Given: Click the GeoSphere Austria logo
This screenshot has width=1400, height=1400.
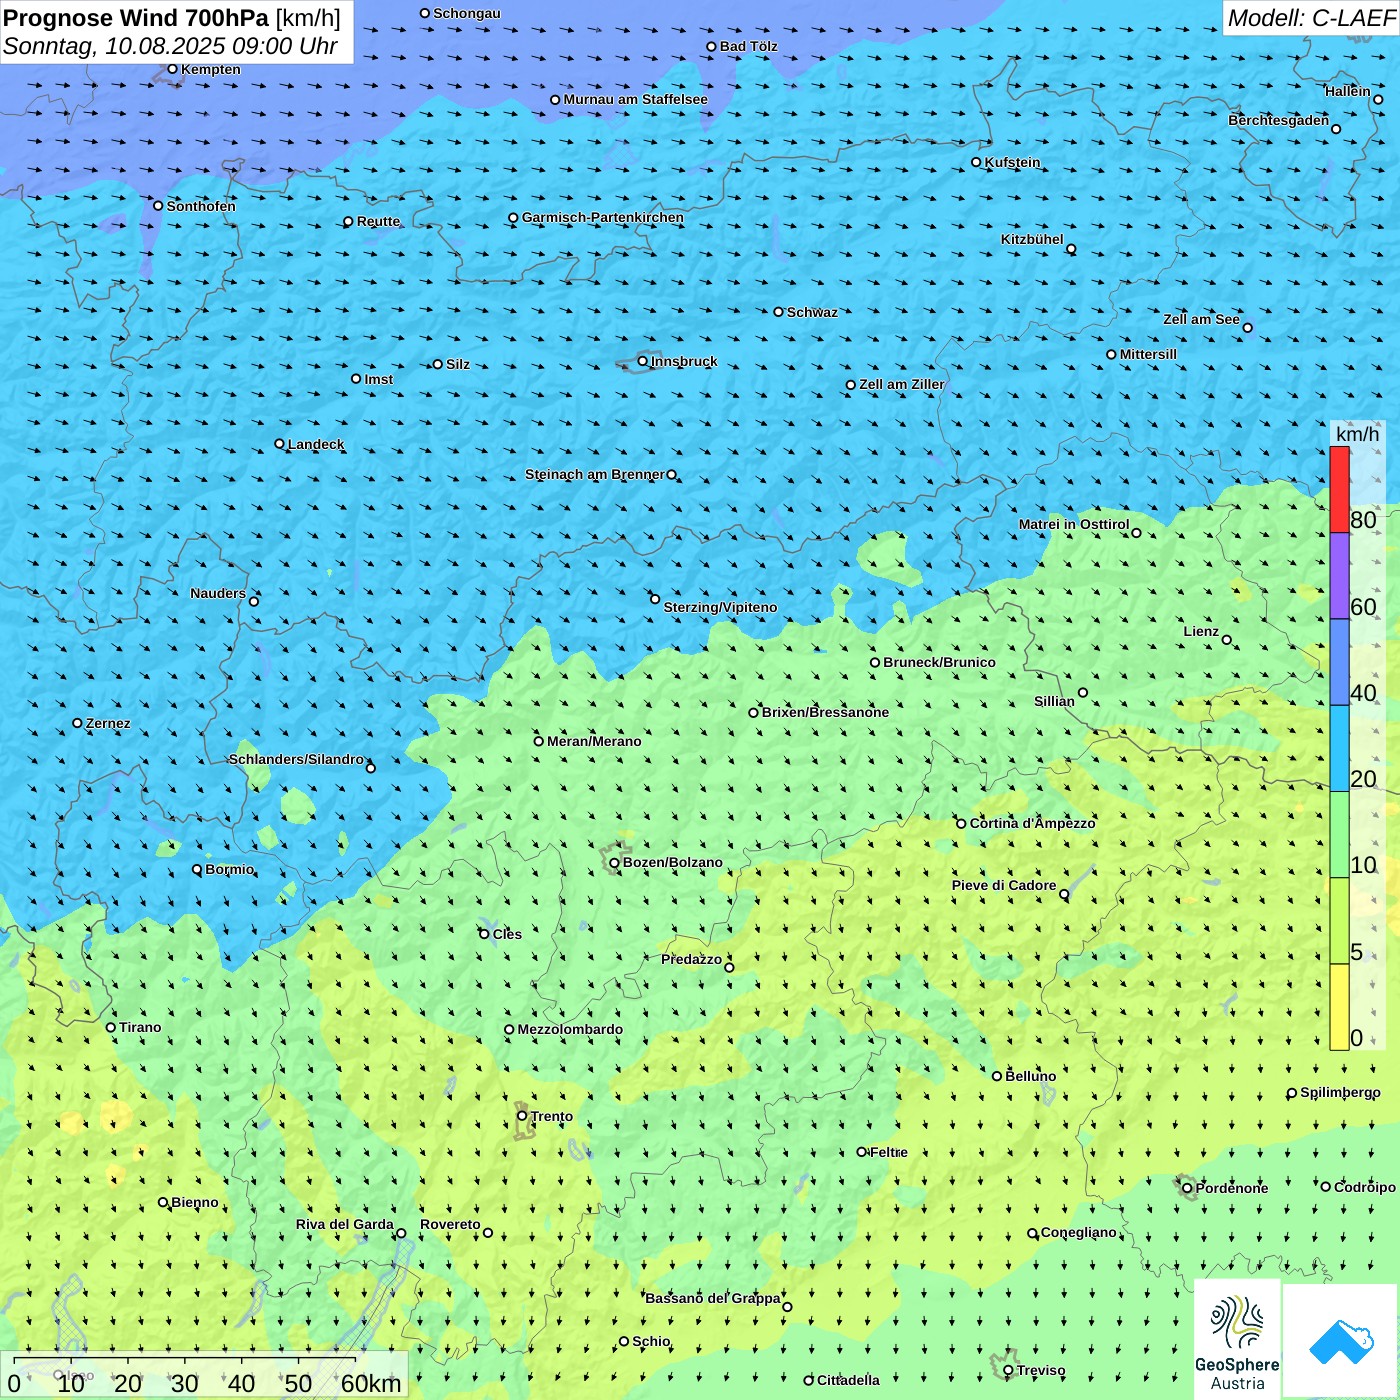Looking at the screenshot, I should tap(1237, 1340).
